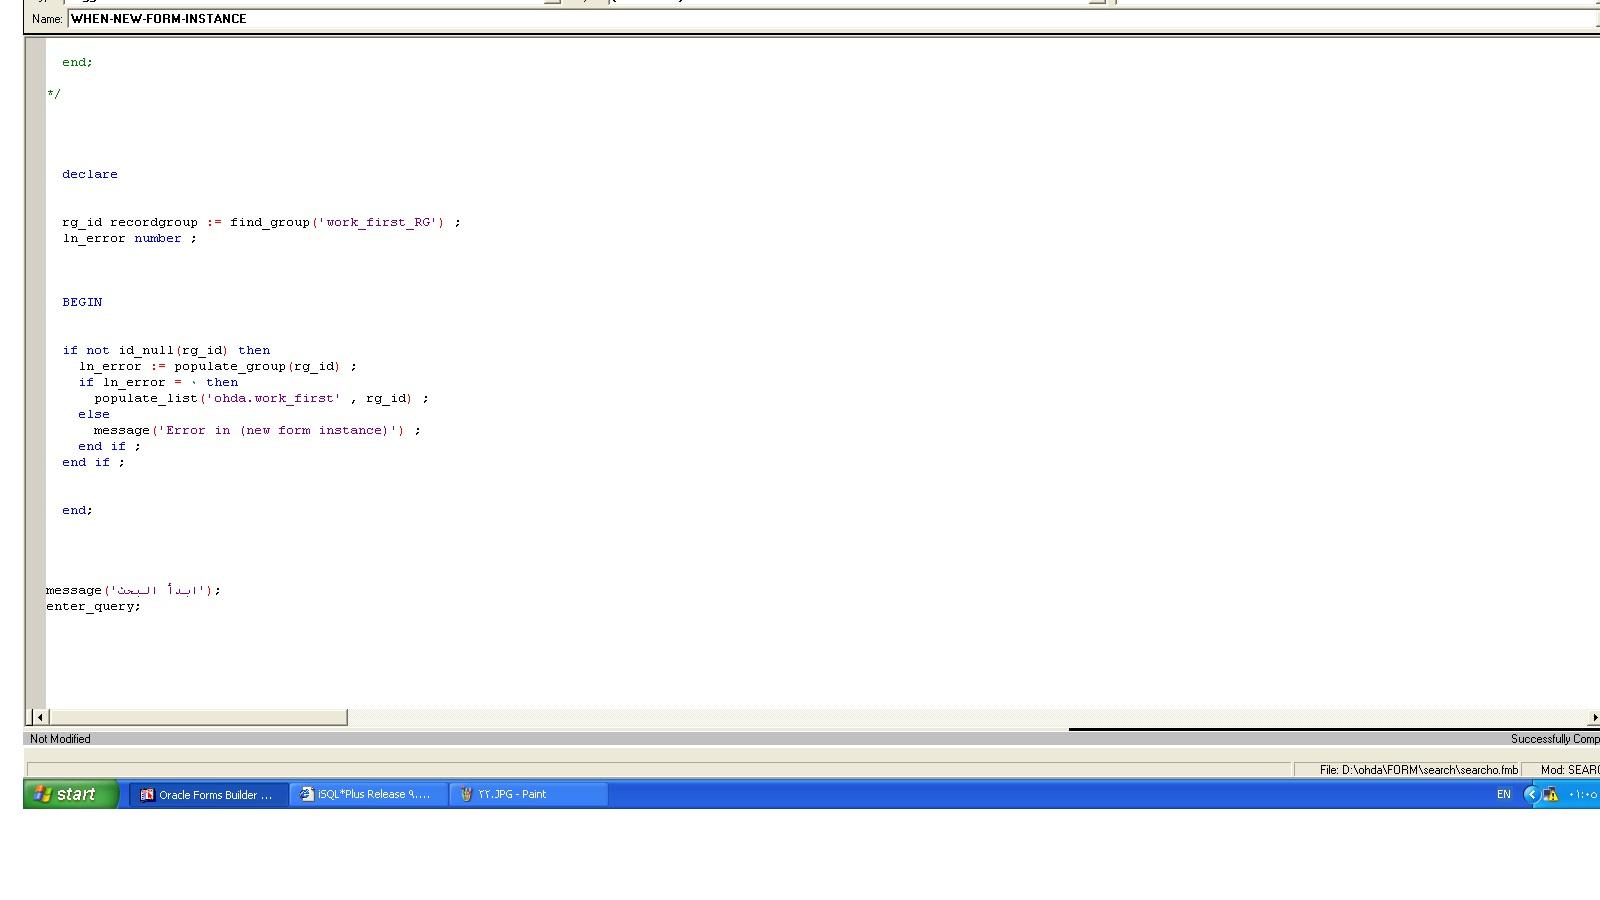This screenshot has width=1600, height=900.
Task: Click the horizontal scrollbar thumb
Action: pos(198,717)
